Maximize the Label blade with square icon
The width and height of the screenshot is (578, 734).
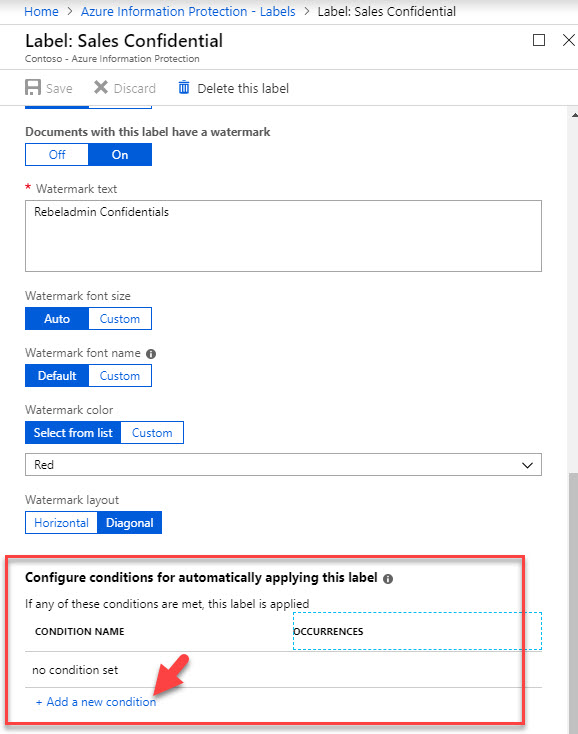point(539,40)
